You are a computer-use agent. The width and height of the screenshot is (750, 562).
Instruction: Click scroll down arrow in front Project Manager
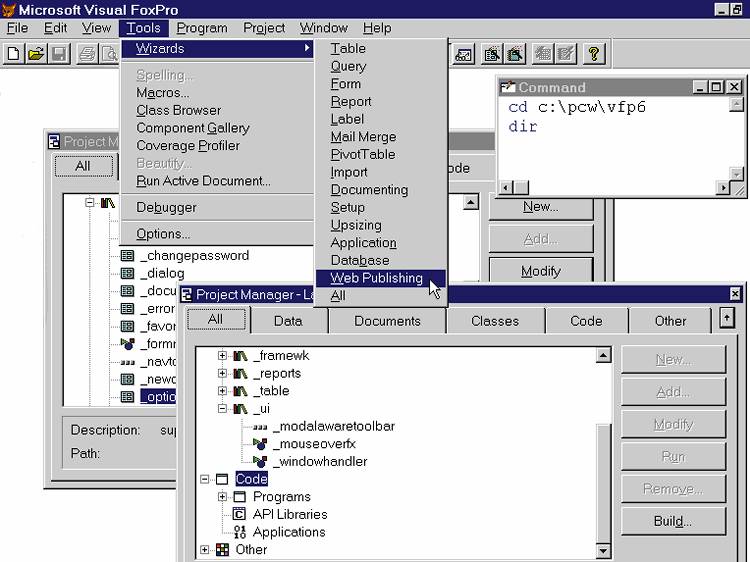(604, 551)
